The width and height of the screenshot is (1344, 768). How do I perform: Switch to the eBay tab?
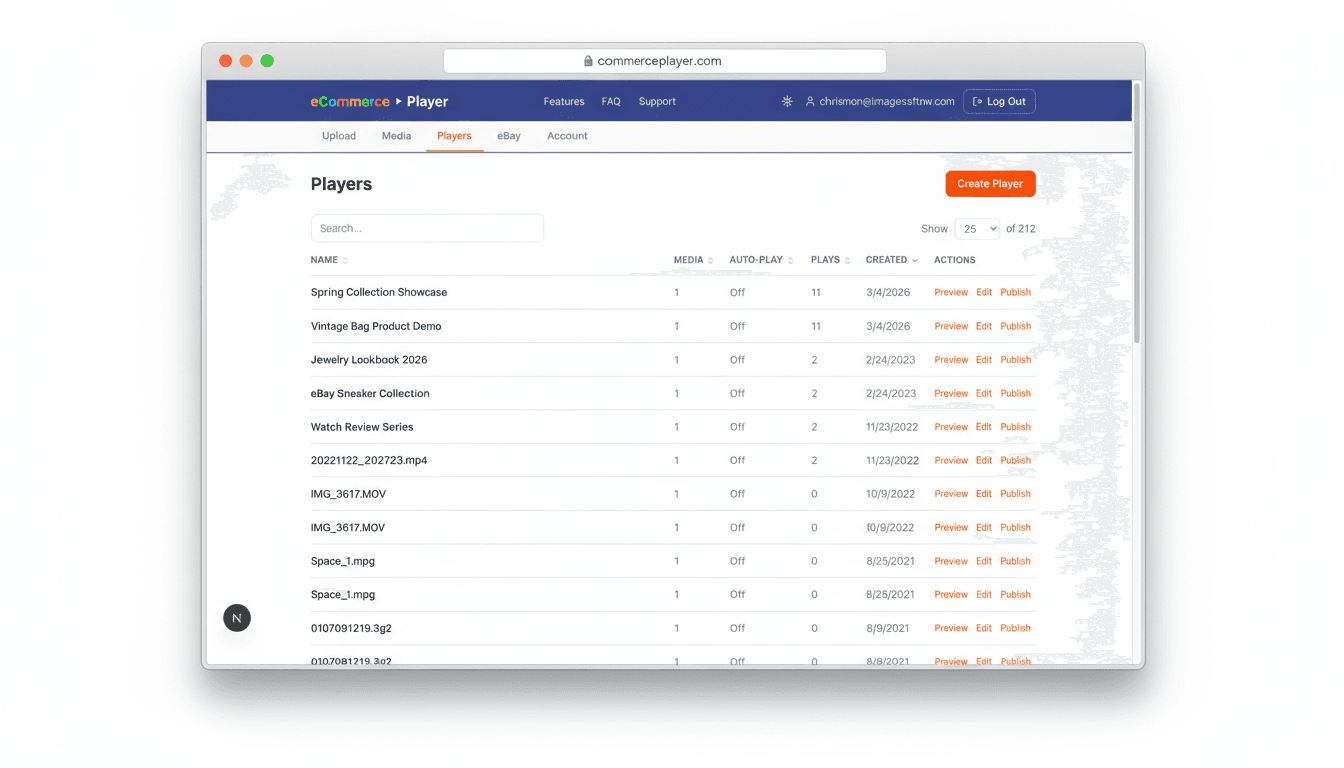click(x=508, y=135)
